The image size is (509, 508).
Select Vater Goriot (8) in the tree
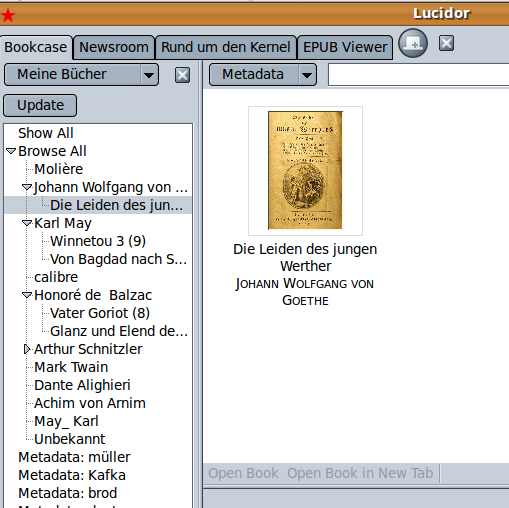pyautogui.click(x=100, y=313)
